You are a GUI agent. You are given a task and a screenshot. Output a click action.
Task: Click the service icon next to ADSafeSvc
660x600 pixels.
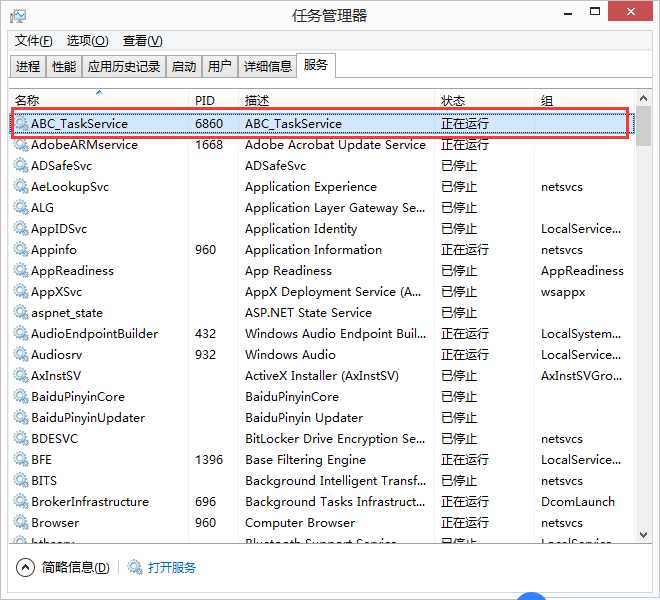(21, 165)
